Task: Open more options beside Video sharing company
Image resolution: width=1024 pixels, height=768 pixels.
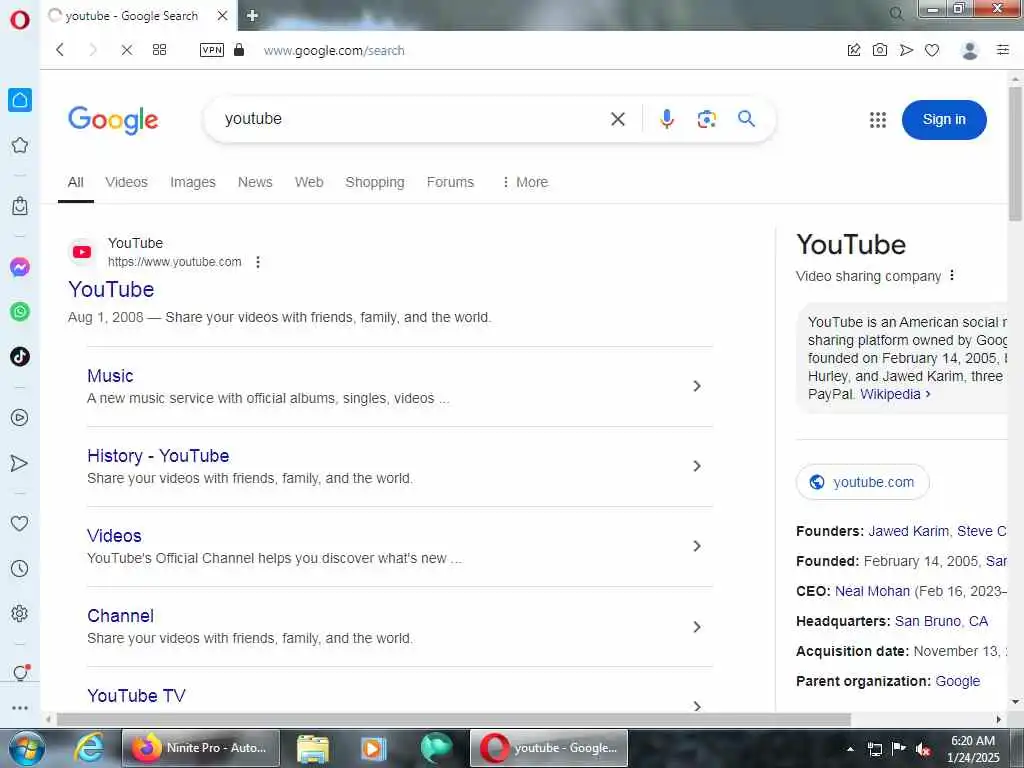Action: point(952,276)
